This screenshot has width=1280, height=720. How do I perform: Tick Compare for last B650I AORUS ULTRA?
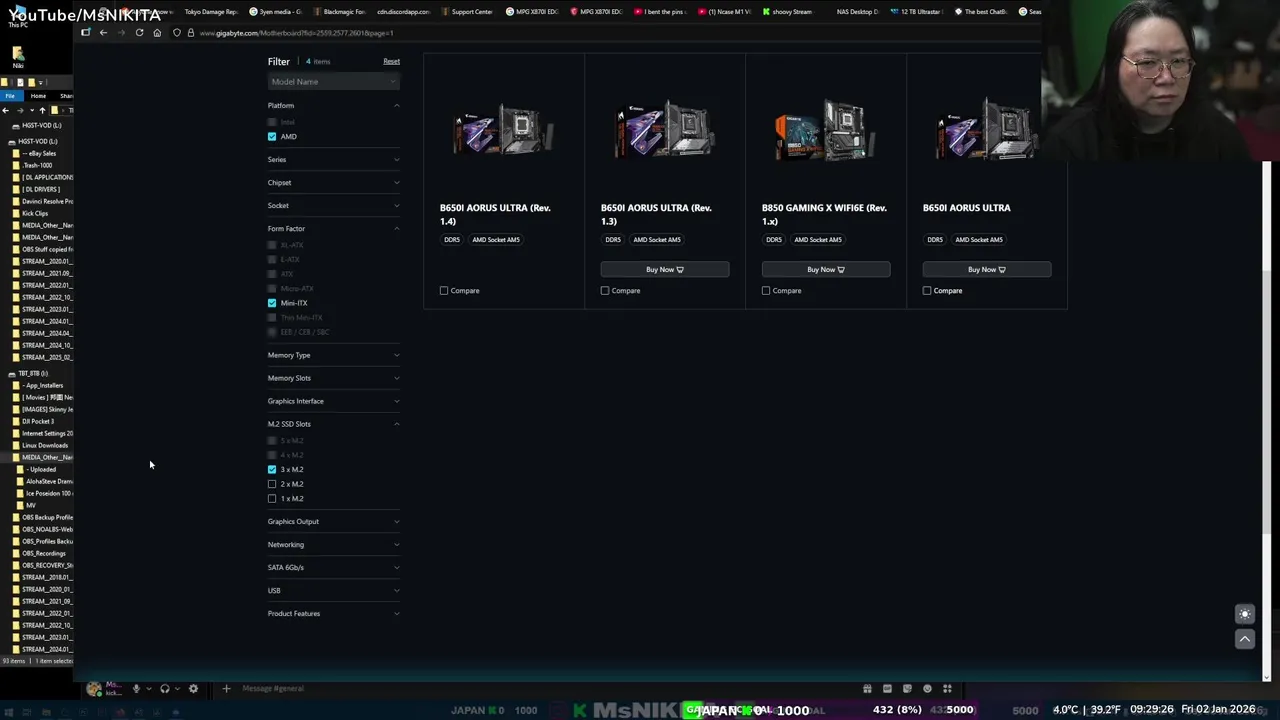tap(927, 291)
